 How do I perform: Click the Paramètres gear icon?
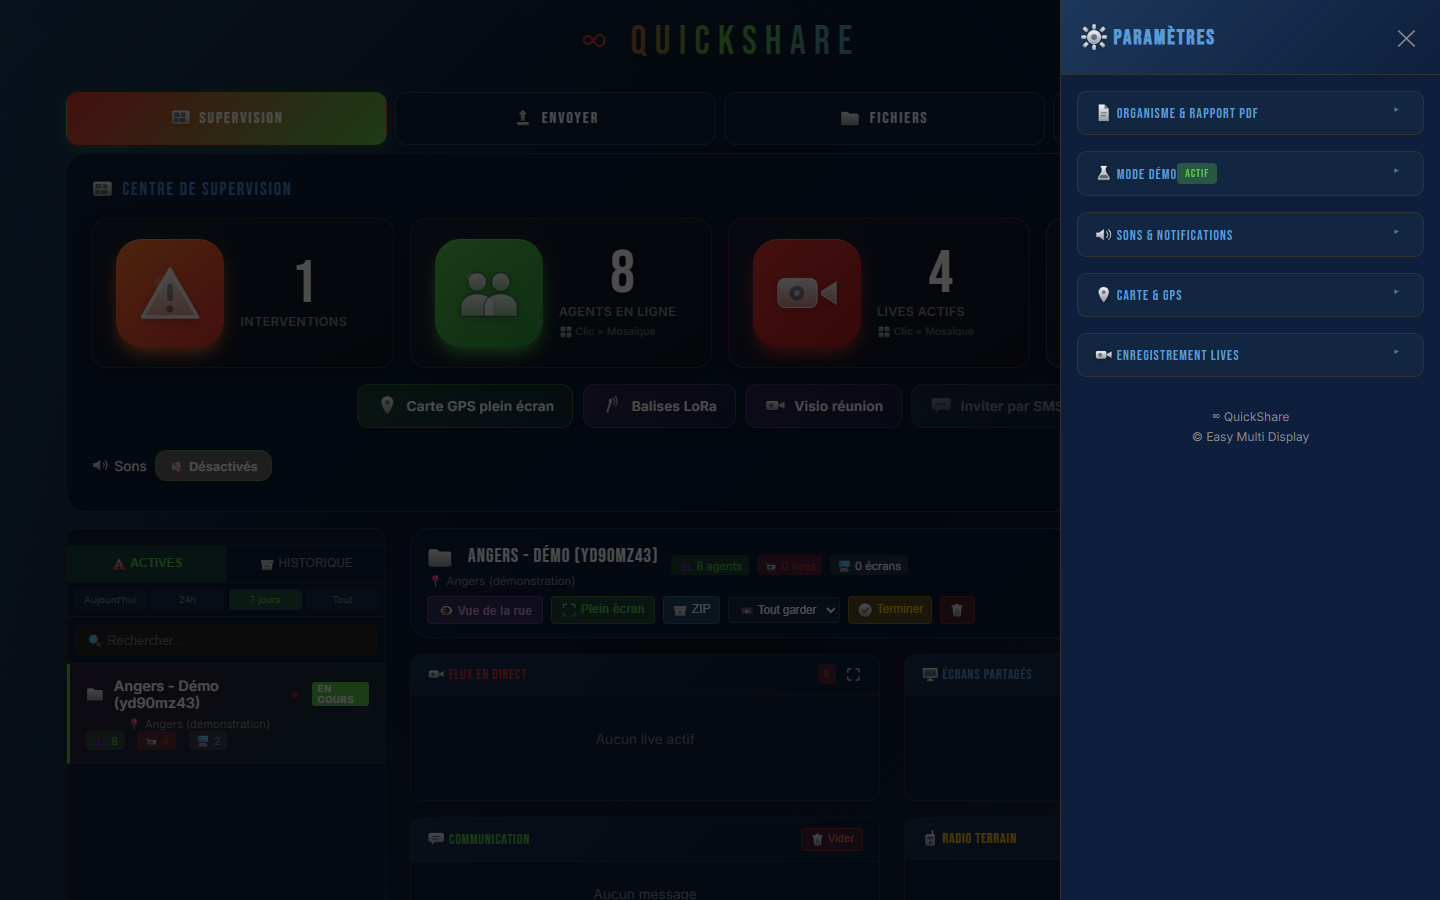1094,37
